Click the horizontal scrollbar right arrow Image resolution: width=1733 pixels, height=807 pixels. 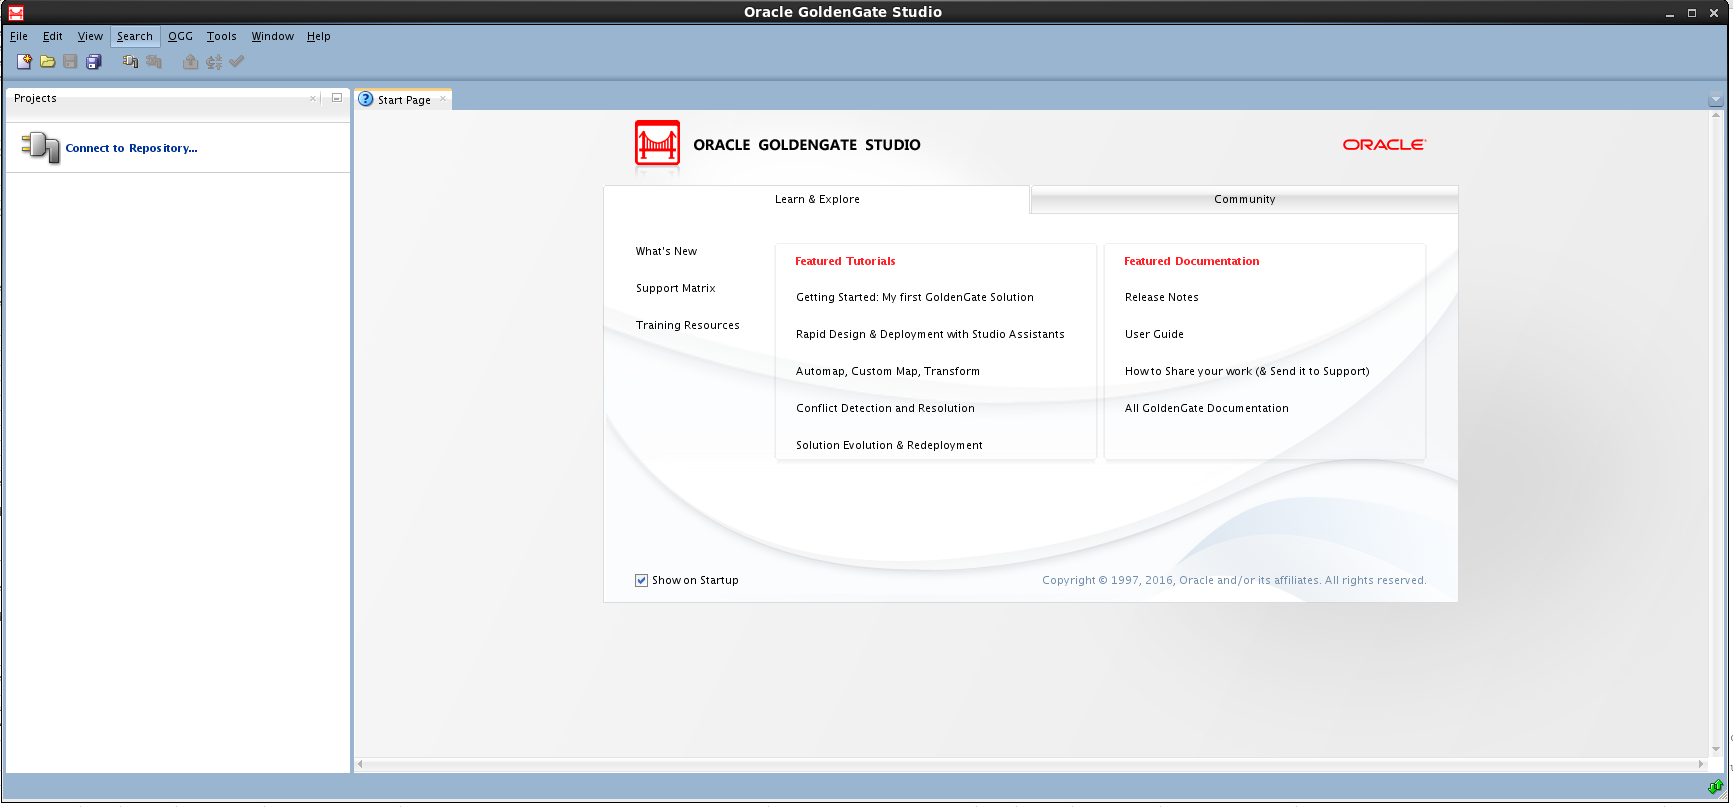pos(1700,764)
